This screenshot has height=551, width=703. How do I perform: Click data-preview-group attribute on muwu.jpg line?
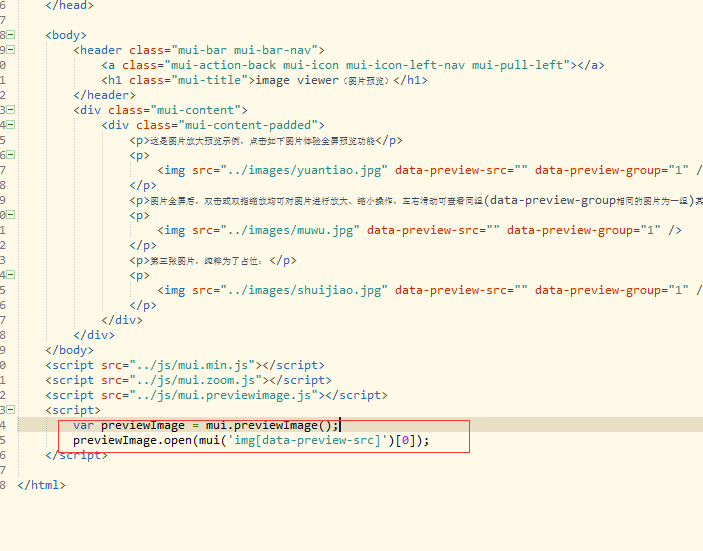click(x=570, y=230)
